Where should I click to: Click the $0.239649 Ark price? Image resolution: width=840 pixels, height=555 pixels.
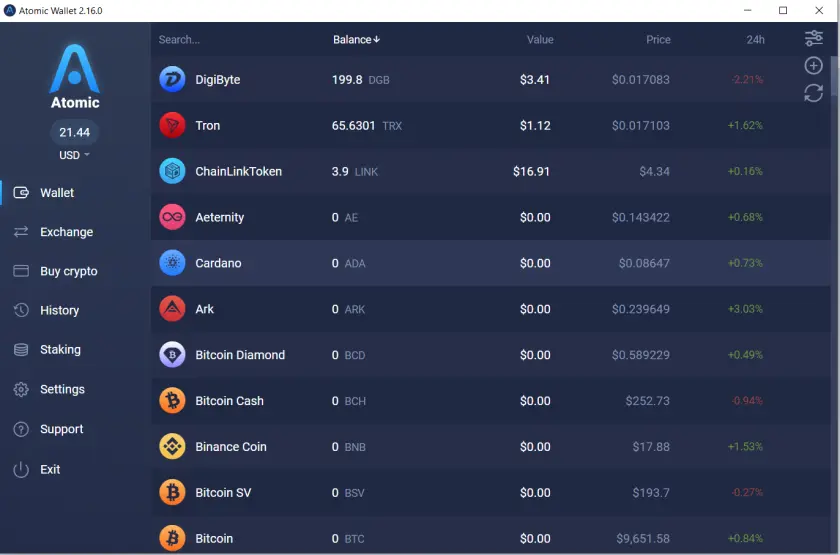pos(641,309)
